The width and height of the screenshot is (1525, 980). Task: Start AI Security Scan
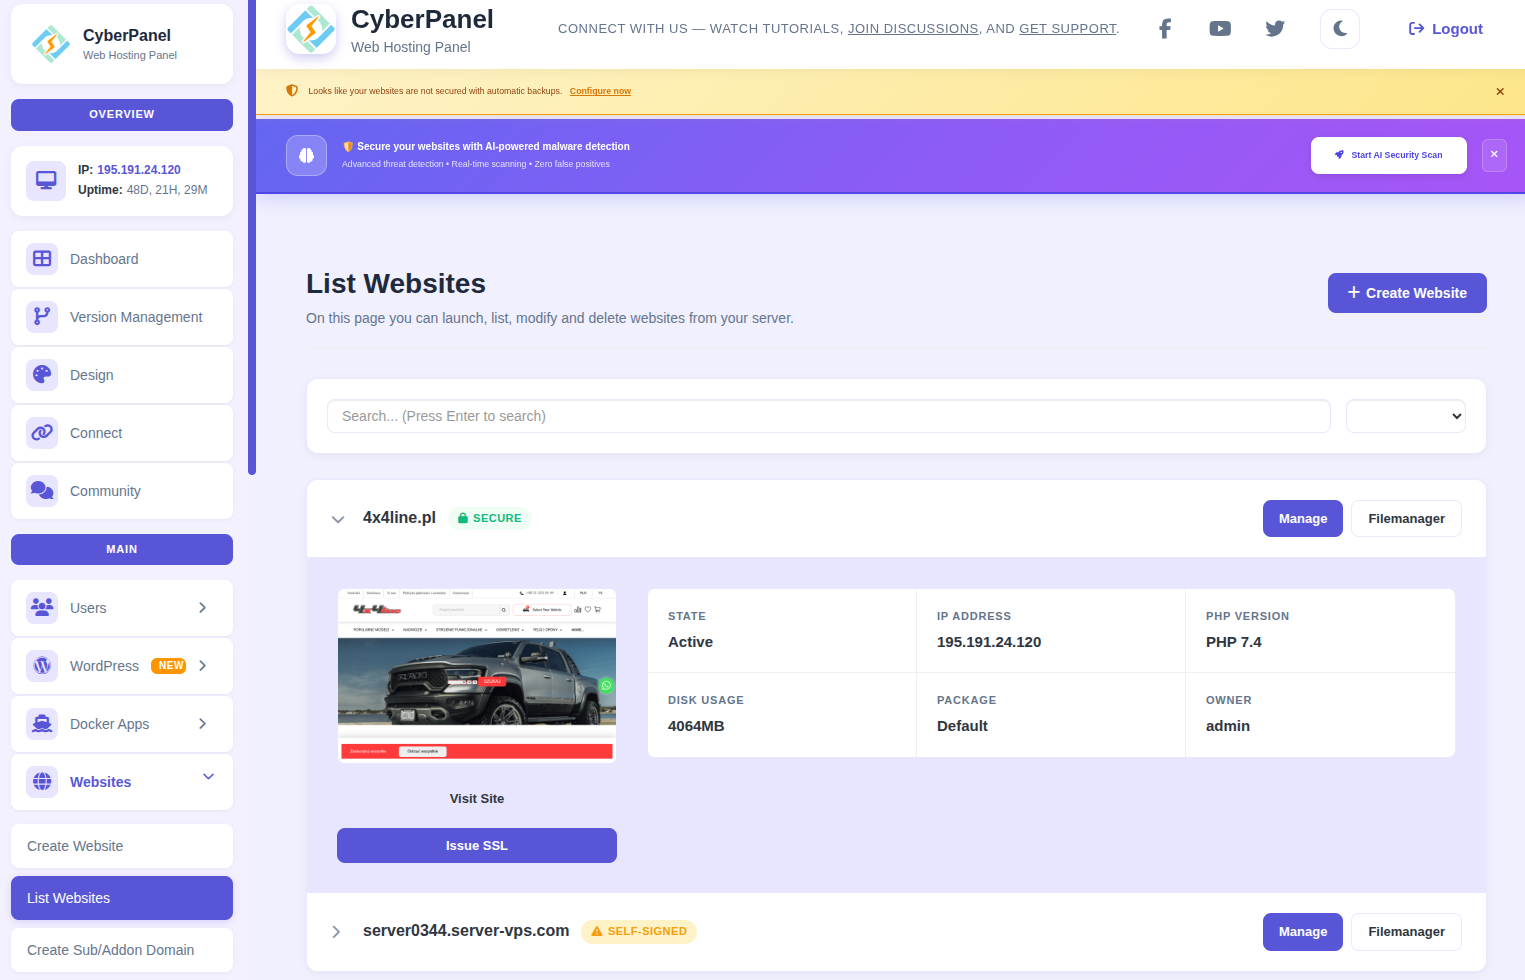pyautogui.click(x=1389, y=155)
